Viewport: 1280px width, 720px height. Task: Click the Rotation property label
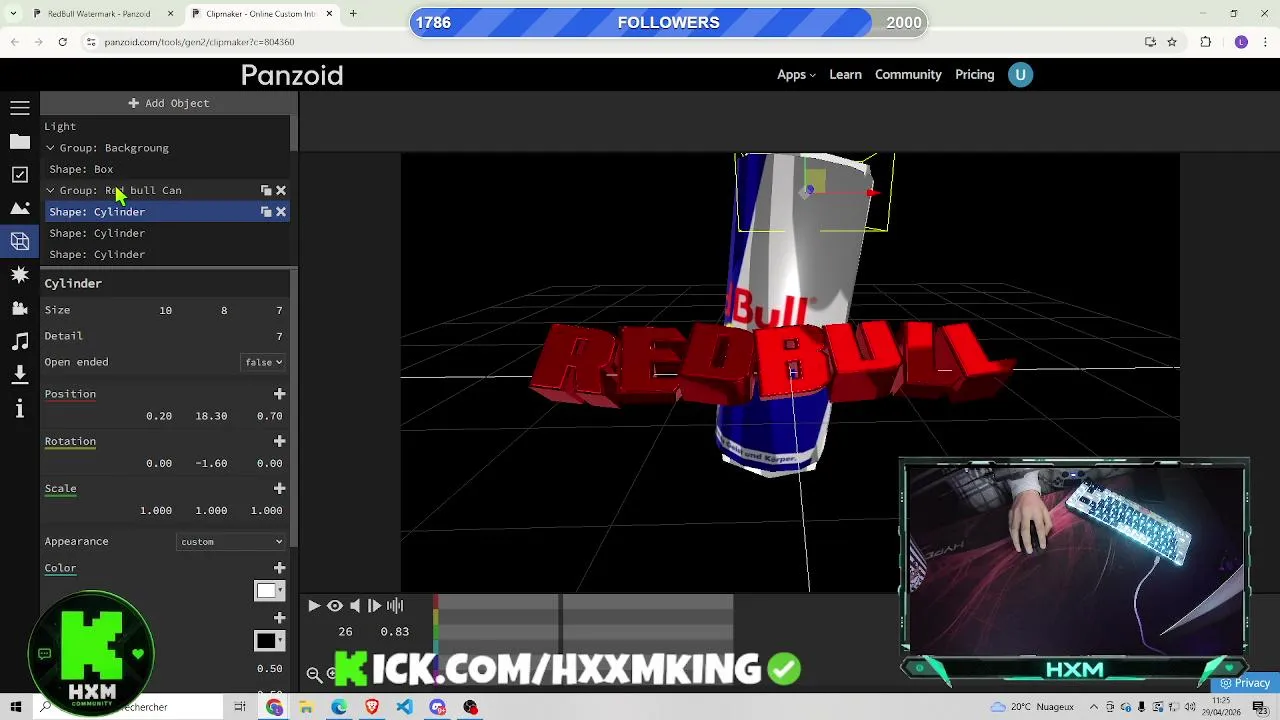(70, 441)
